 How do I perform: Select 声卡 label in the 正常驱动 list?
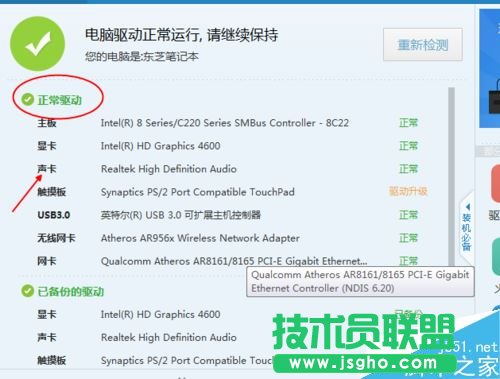[47, 169]
